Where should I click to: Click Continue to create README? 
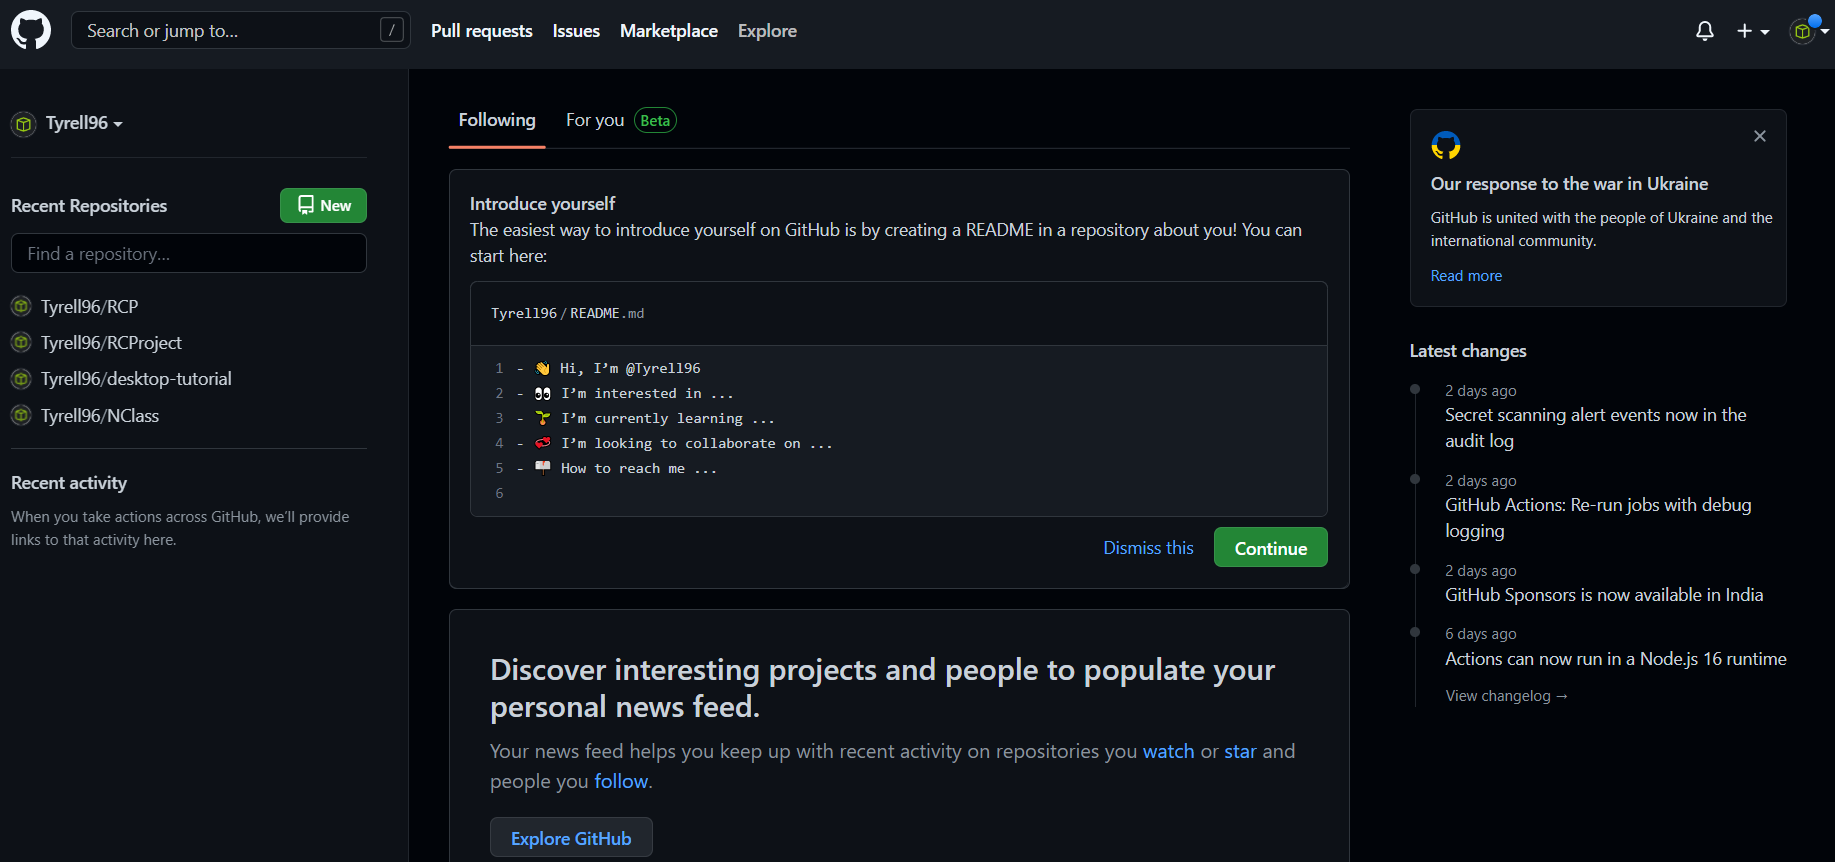pos(1270,548)
